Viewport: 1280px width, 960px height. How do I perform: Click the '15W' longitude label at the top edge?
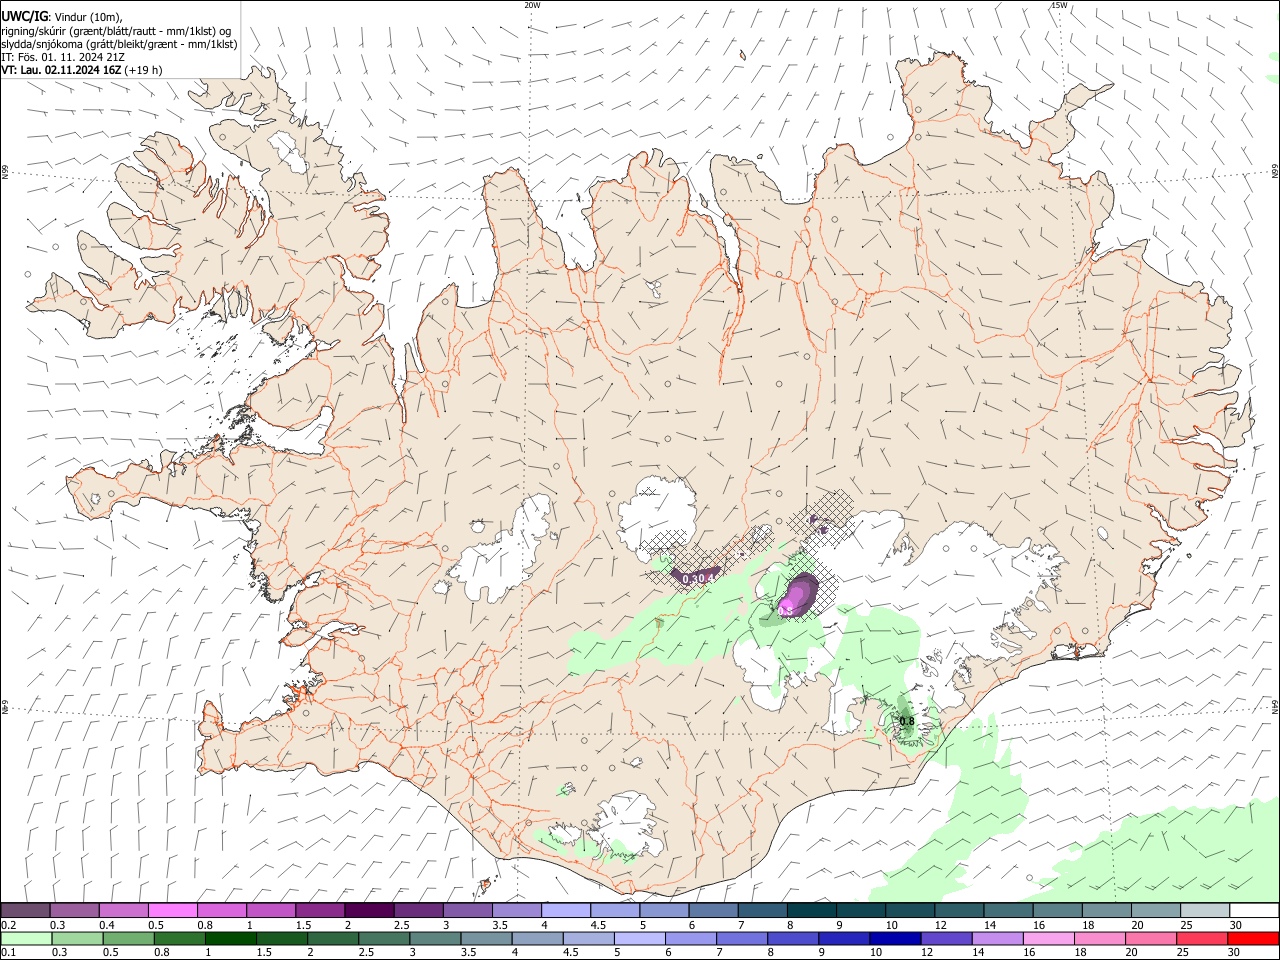pos(1059,5)
